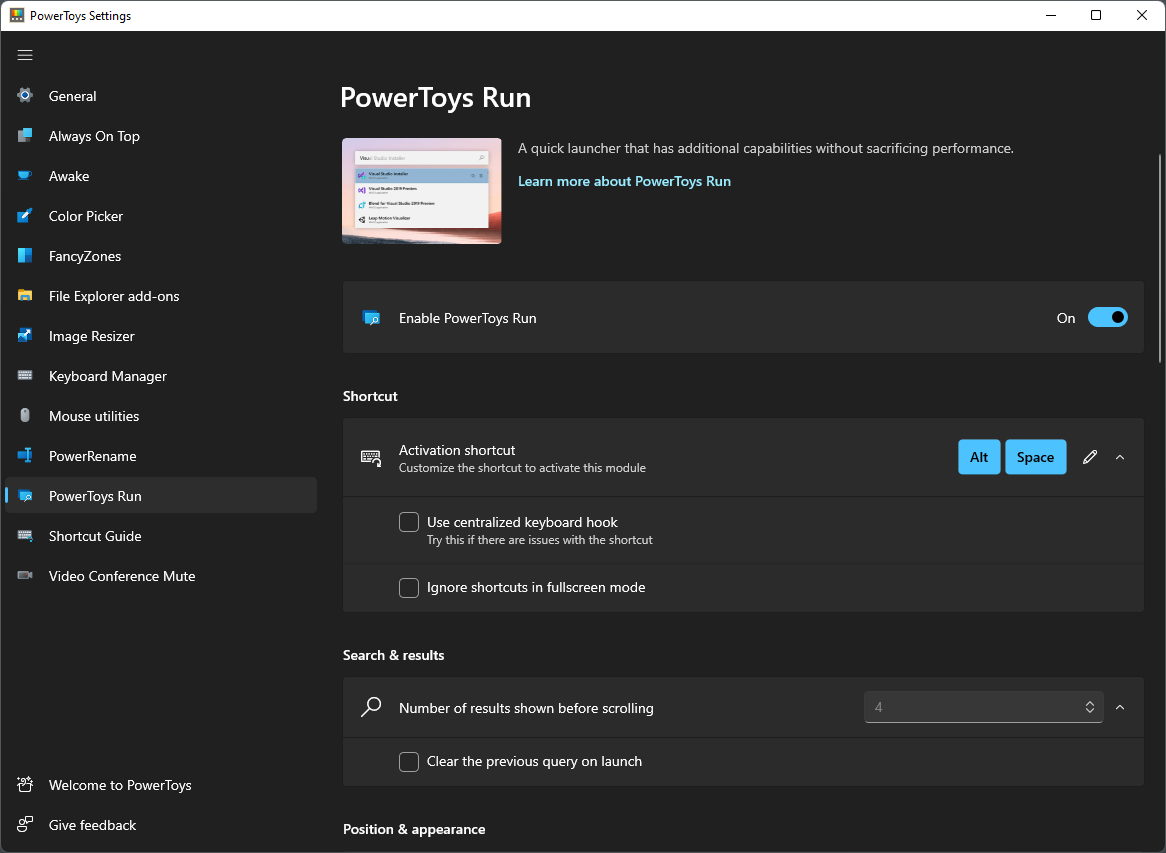Click the General gear icon
Viewport: 1166px width, 853px height.
pyautogui.click(x=25, y=95)
